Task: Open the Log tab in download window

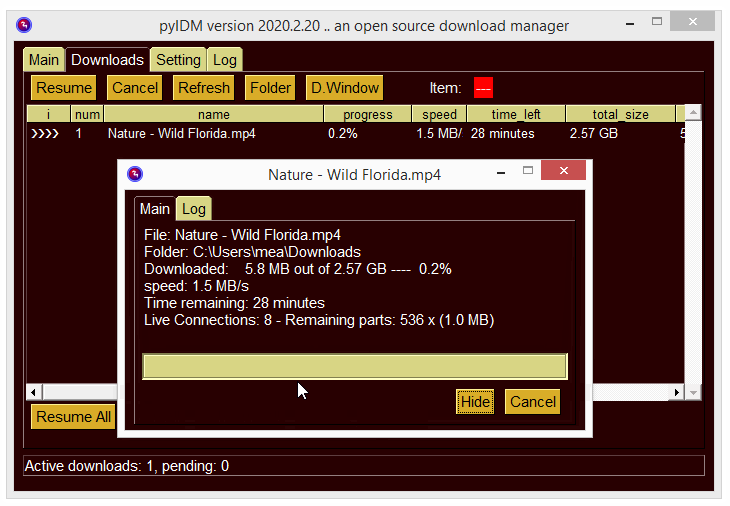Action: coord(193,209)
